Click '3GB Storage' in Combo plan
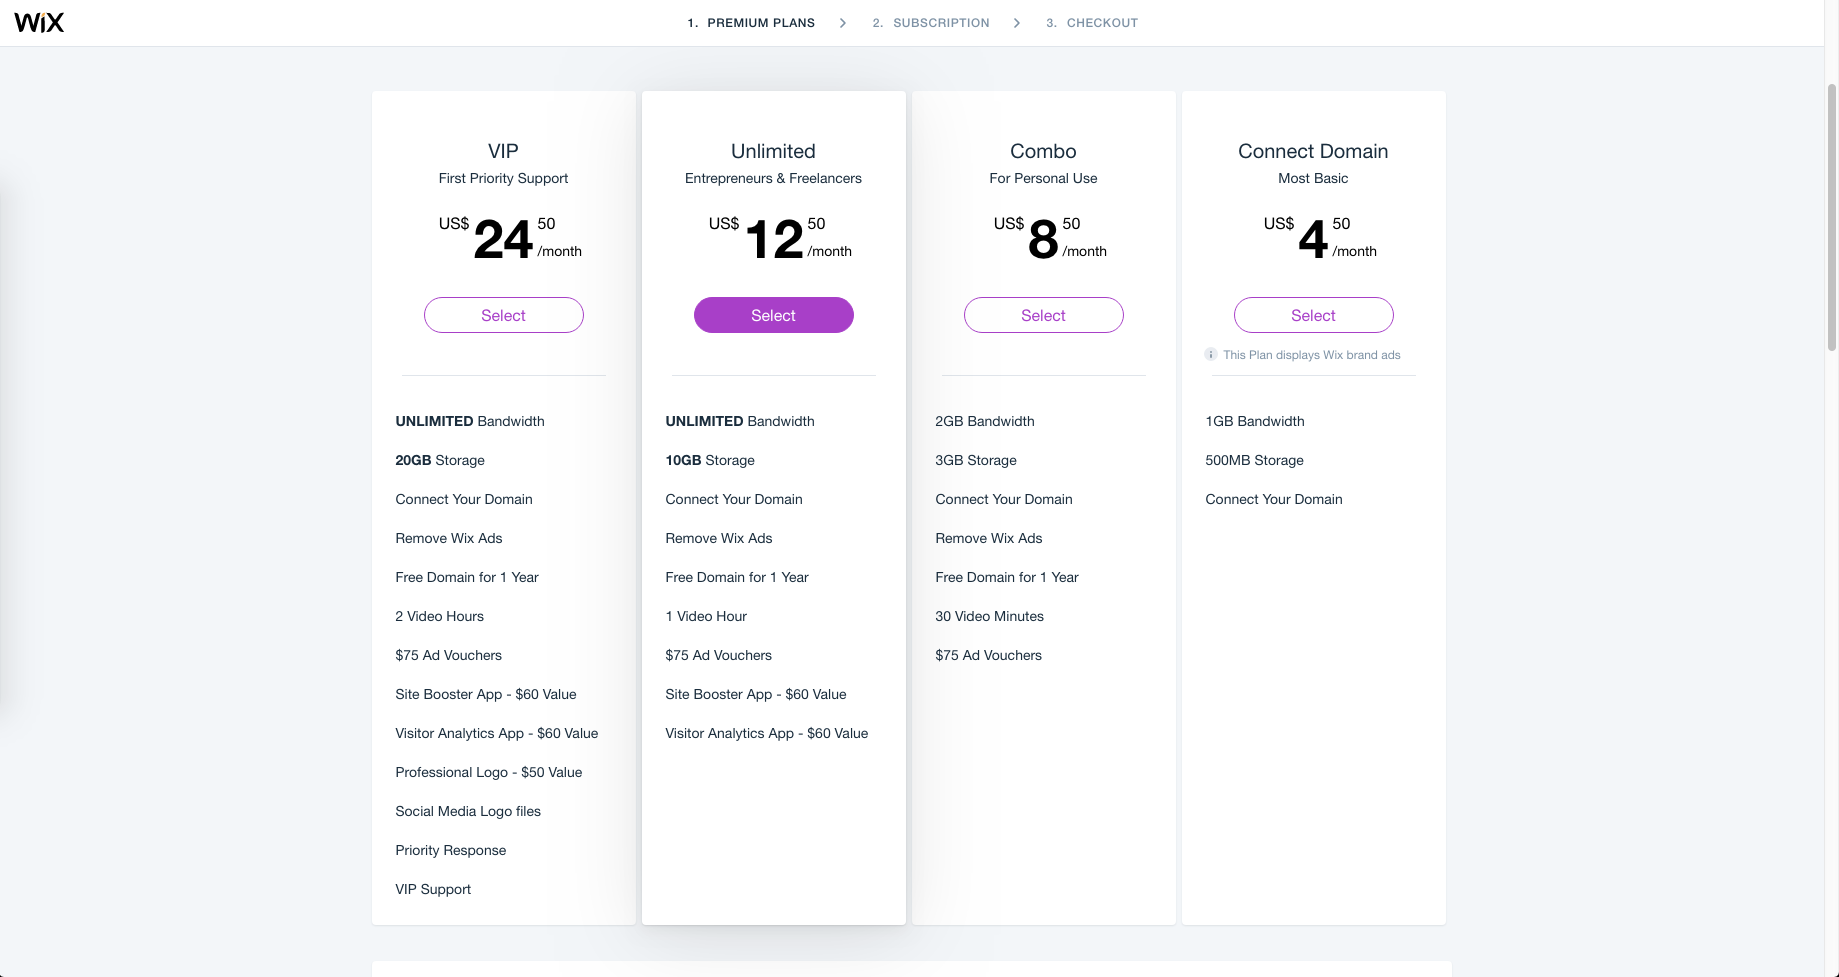This screenshot has height=977, width=1839. pos(976,460)
